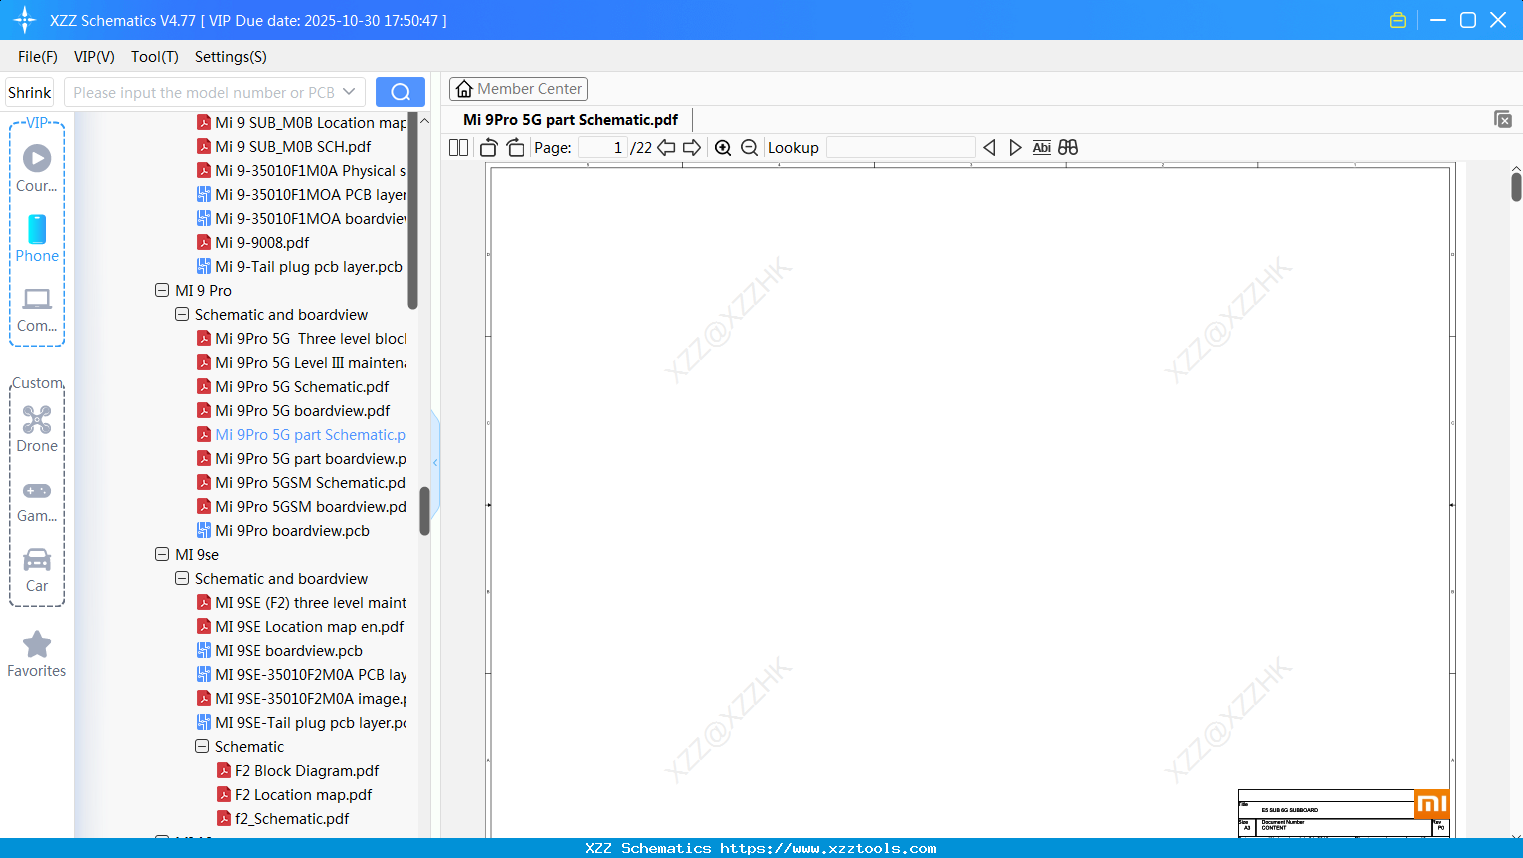The image size is (1523, 858).
Task: Open Mi 9Pro 5G boardview.pdf
Action: pyautogui.click(x=293, y=411)
